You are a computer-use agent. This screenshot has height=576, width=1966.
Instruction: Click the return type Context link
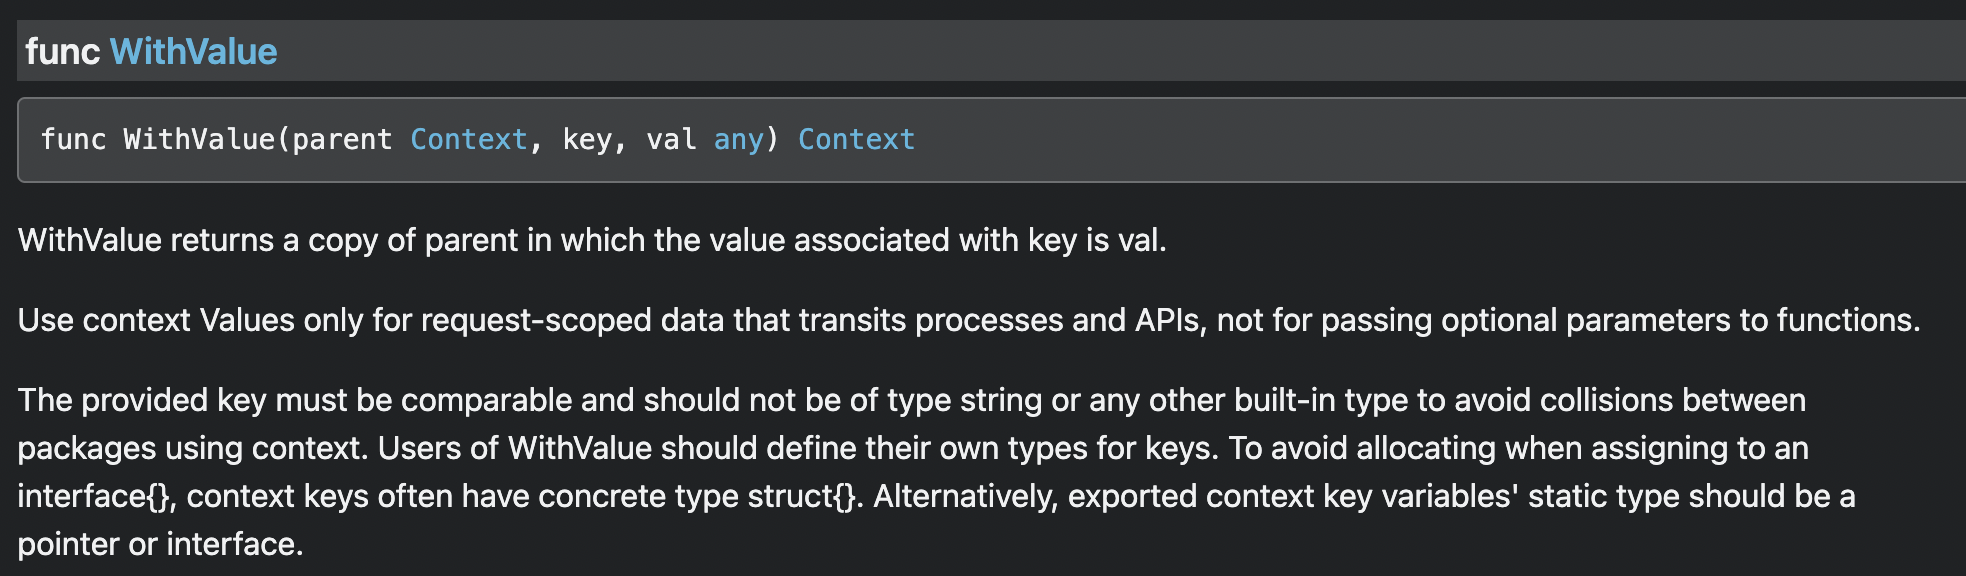856,139
